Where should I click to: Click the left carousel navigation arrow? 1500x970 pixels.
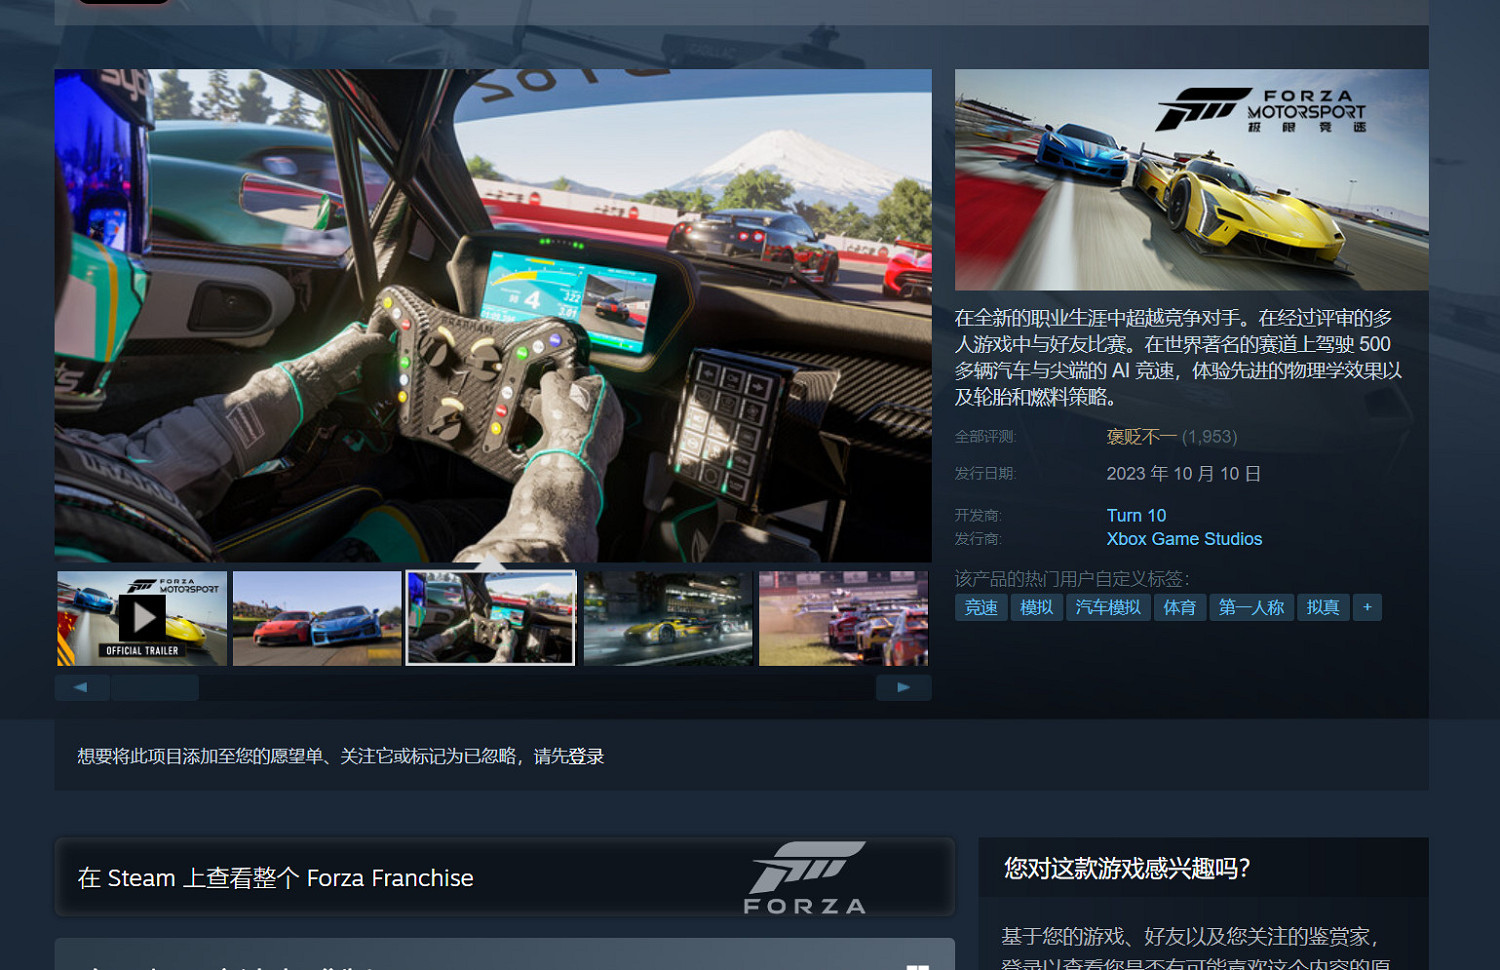pyautogui.click(x=81, y=687)
